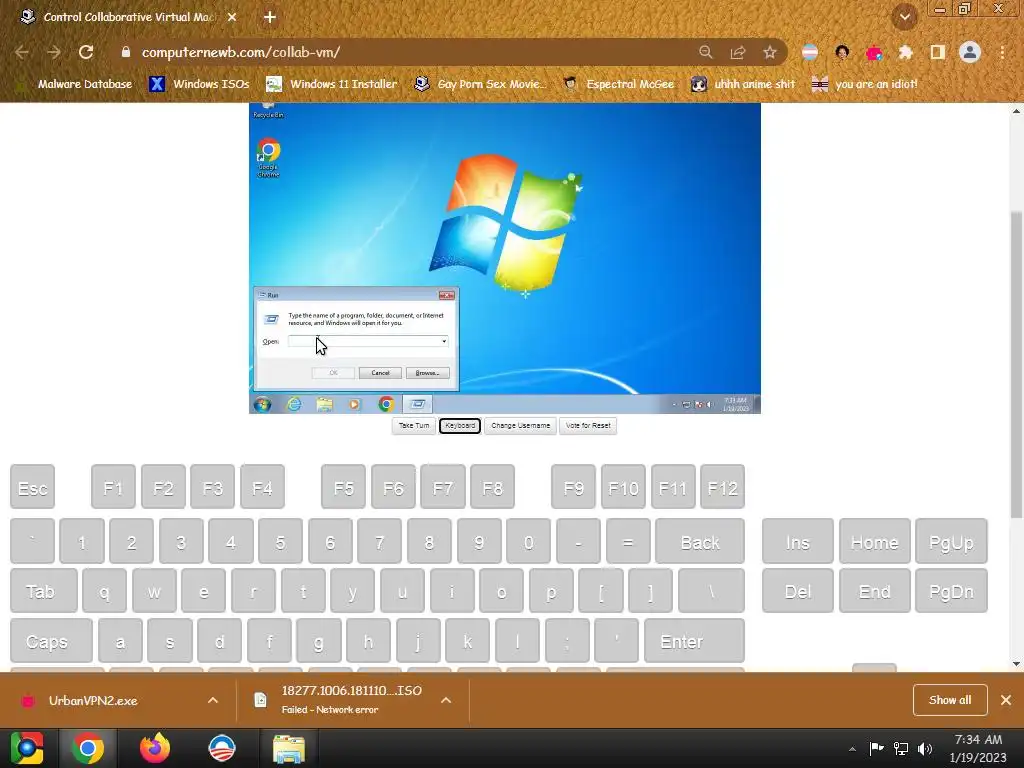This screenshot has width=1024, height=768.
Task: Click the volume speaker tray icon
Action: (925, 748)
